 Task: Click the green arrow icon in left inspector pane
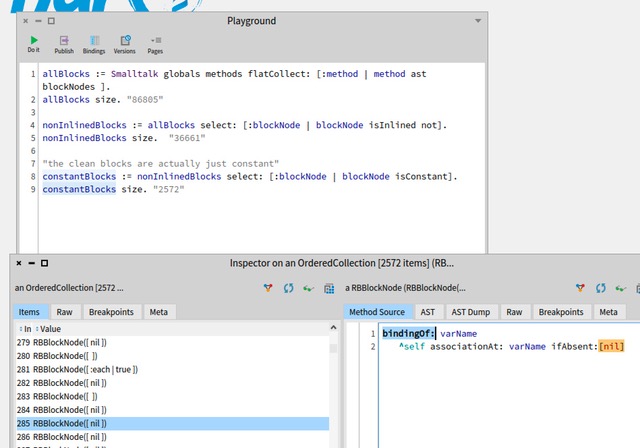(309, 288)
